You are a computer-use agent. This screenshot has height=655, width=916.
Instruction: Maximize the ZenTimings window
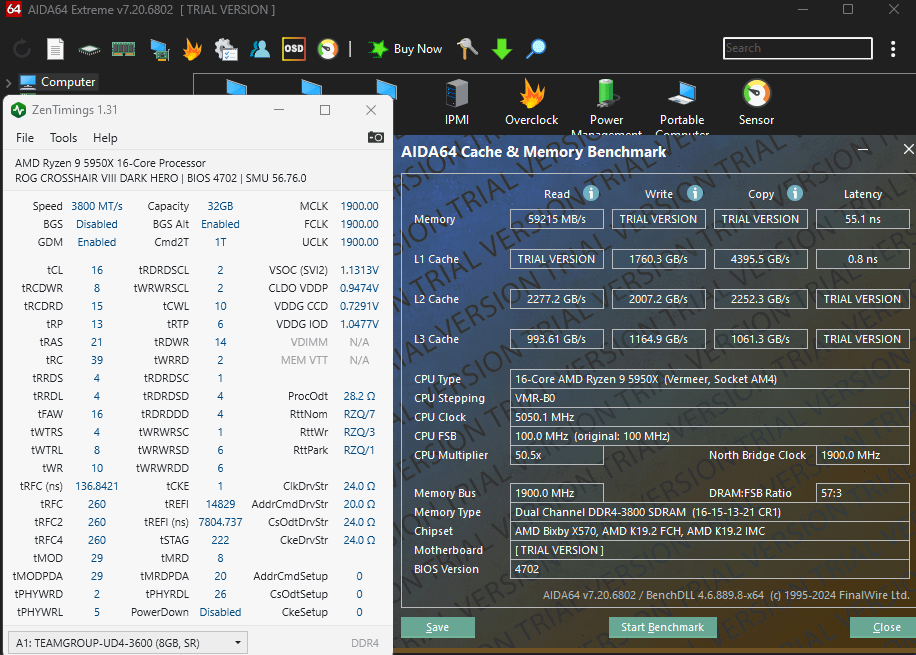(x=325, y=110)
